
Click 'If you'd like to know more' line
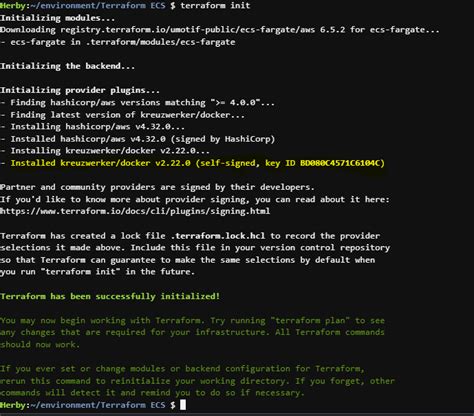195,199
